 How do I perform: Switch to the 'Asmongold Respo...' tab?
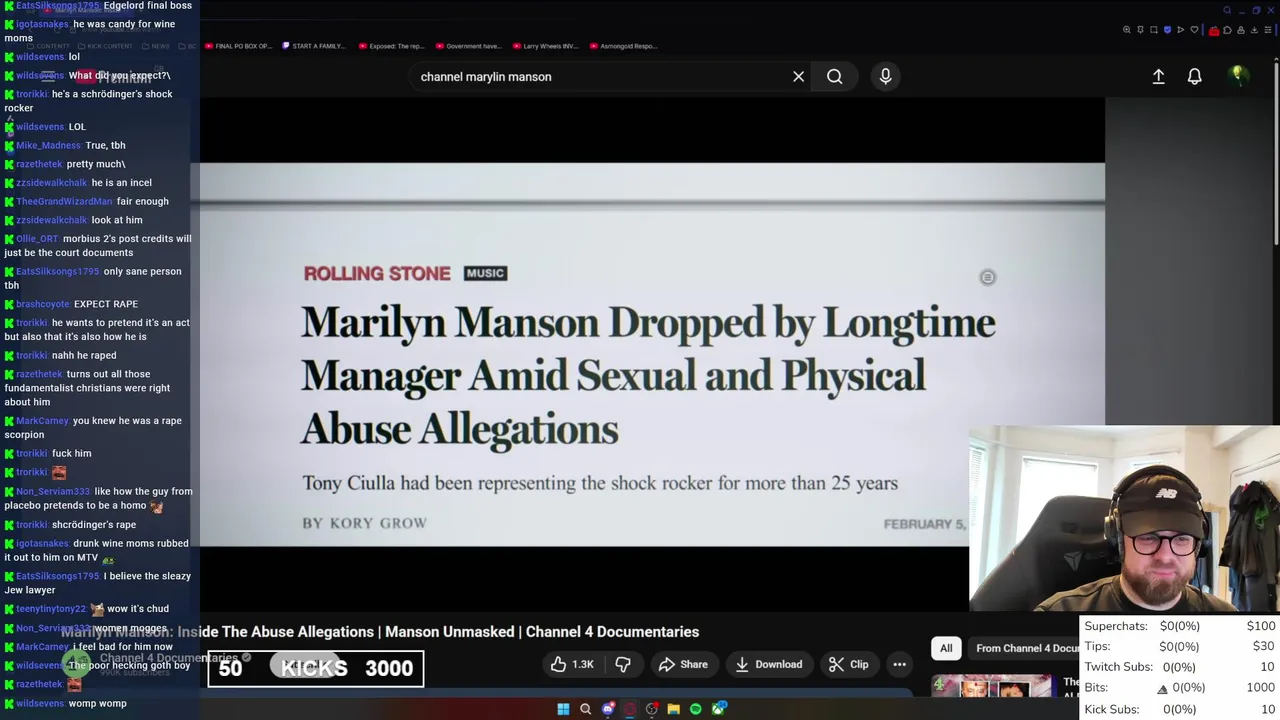pos(622,46)
